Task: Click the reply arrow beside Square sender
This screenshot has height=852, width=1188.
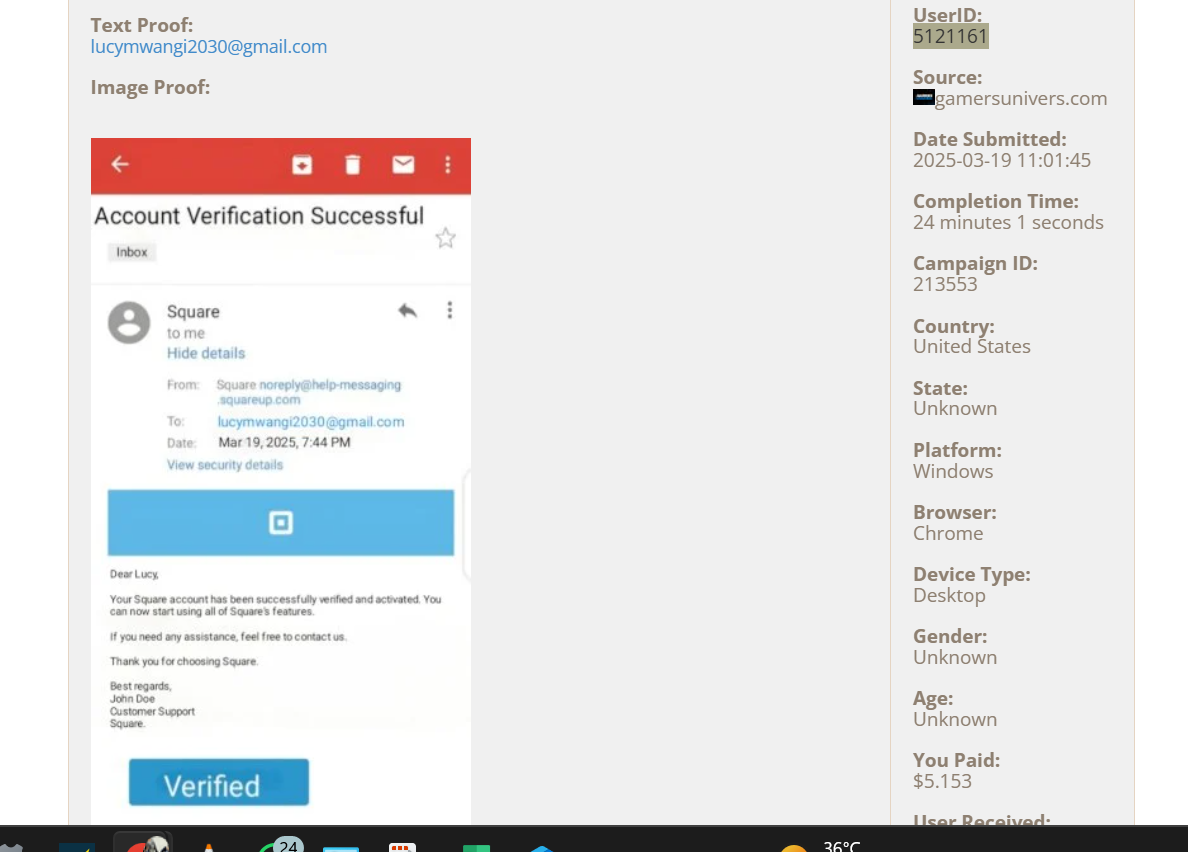Action: 408,311
